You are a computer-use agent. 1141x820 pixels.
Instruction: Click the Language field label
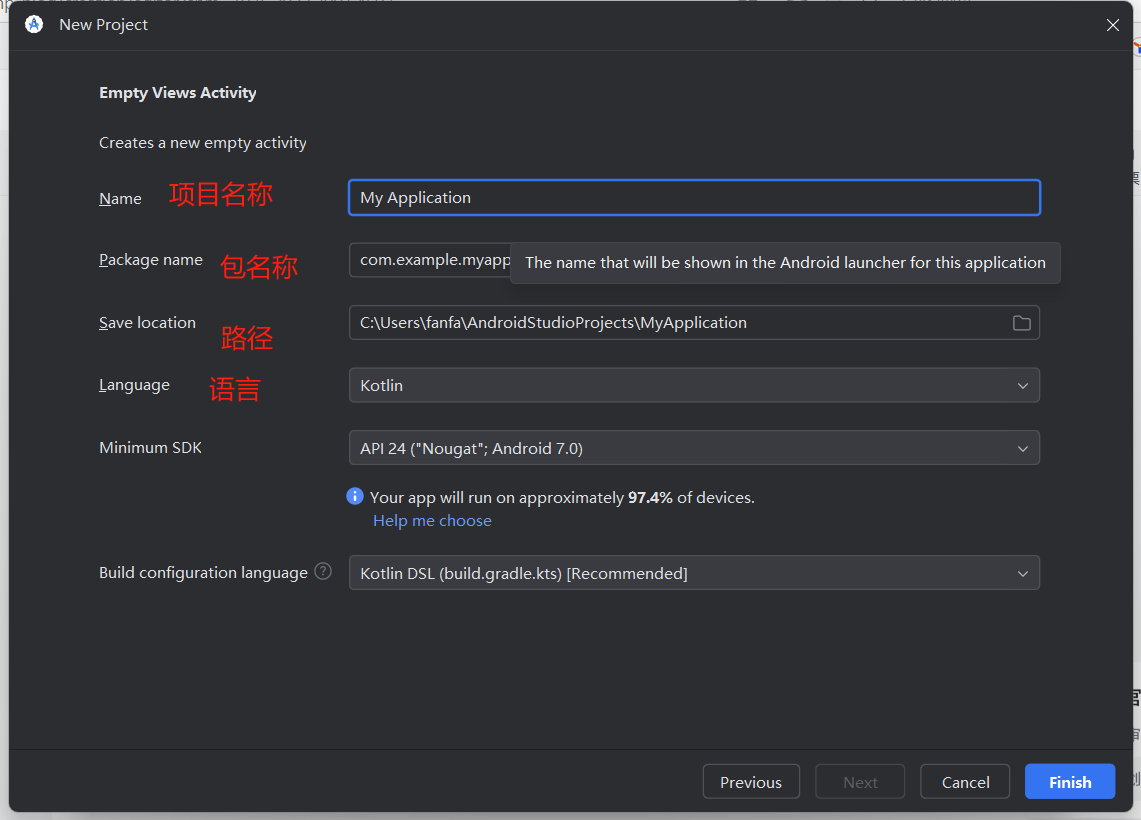(x=134, y=385)
